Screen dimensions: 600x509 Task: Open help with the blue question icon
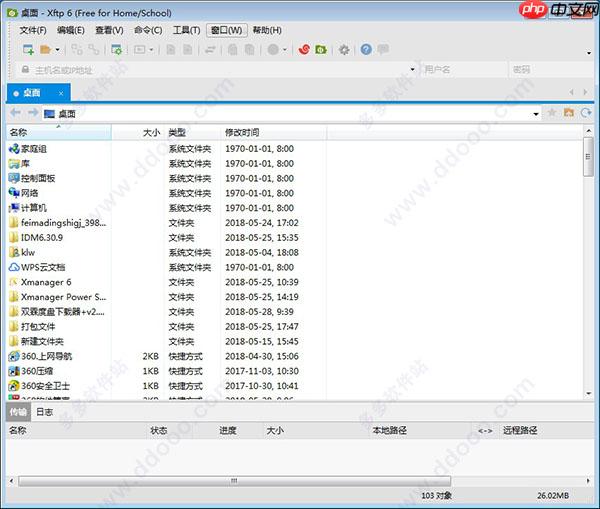366,49
